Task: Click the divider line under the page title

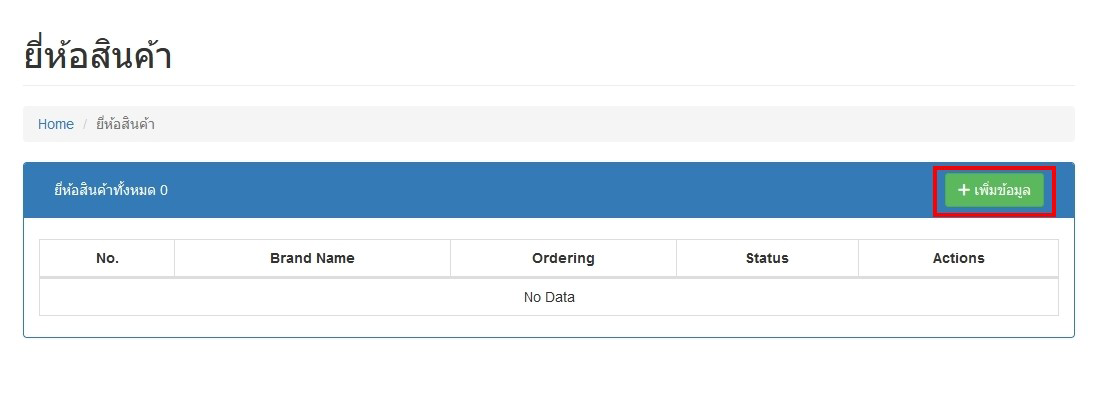Action: click(x=549, y=85)
